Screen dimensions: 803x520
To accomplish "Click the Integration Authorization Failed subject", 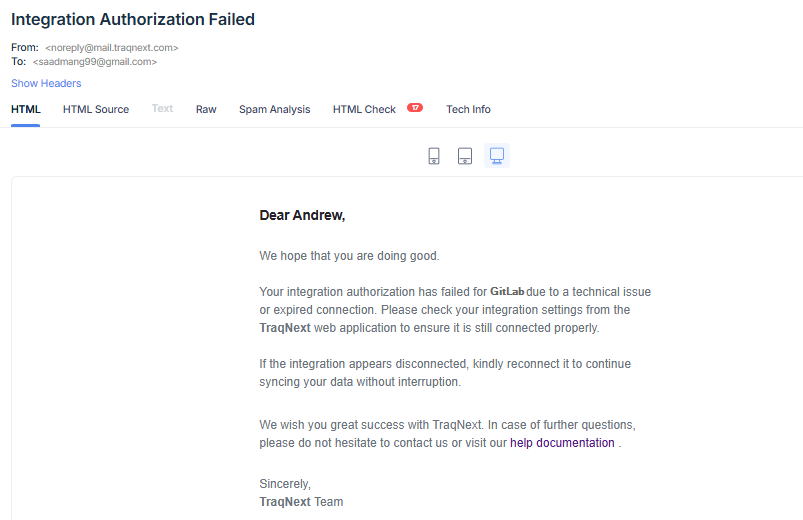I will coord(133,19).
